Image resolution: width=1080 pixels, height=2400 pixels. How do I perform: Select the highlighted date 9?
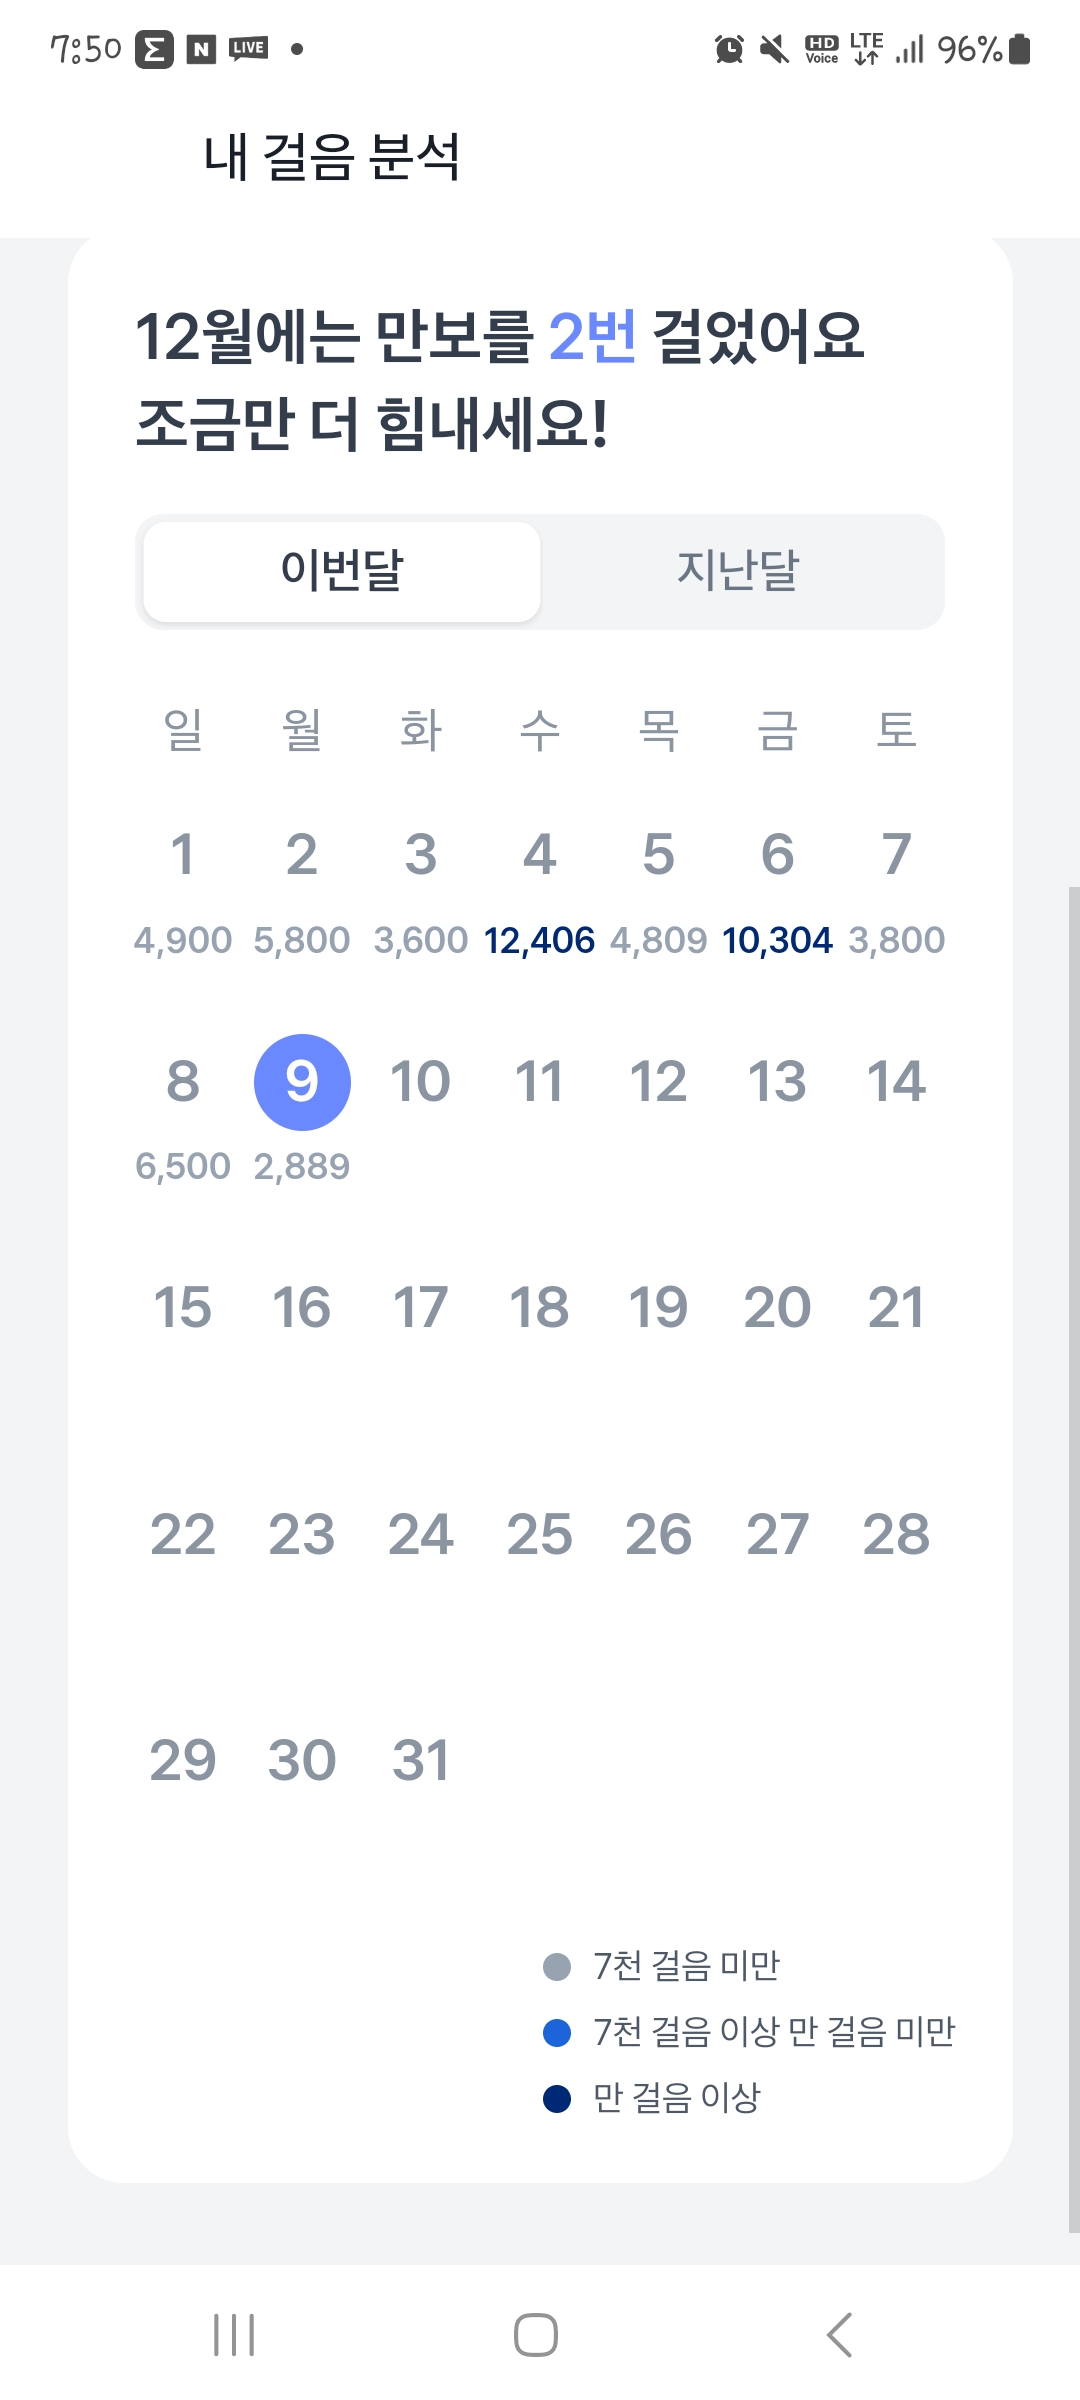pos(302,1082)
